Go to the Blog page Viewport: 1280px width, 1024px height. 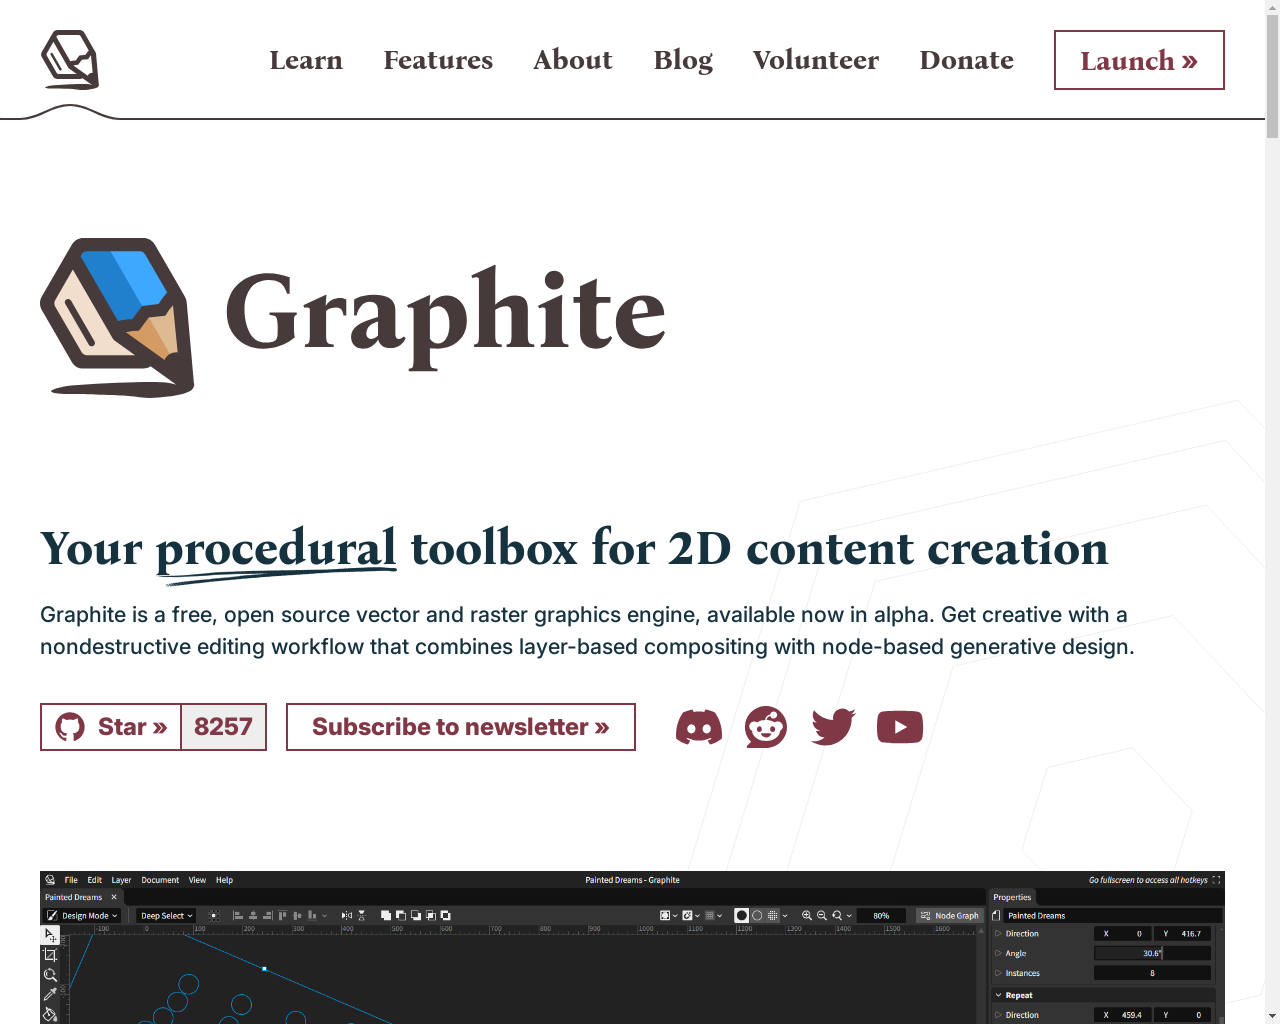pos(683,60)
